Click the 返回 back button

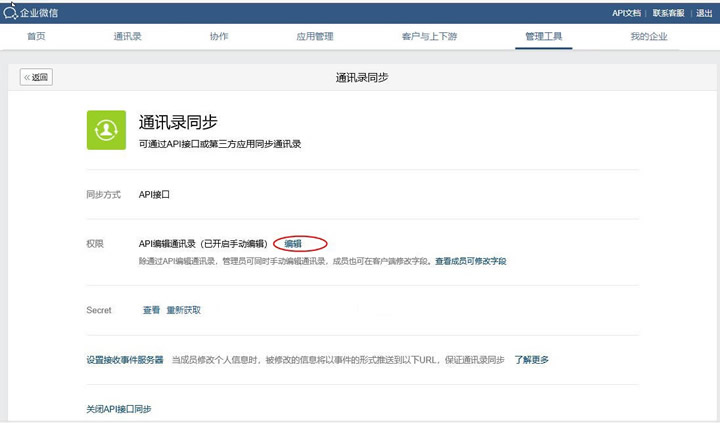36,77
